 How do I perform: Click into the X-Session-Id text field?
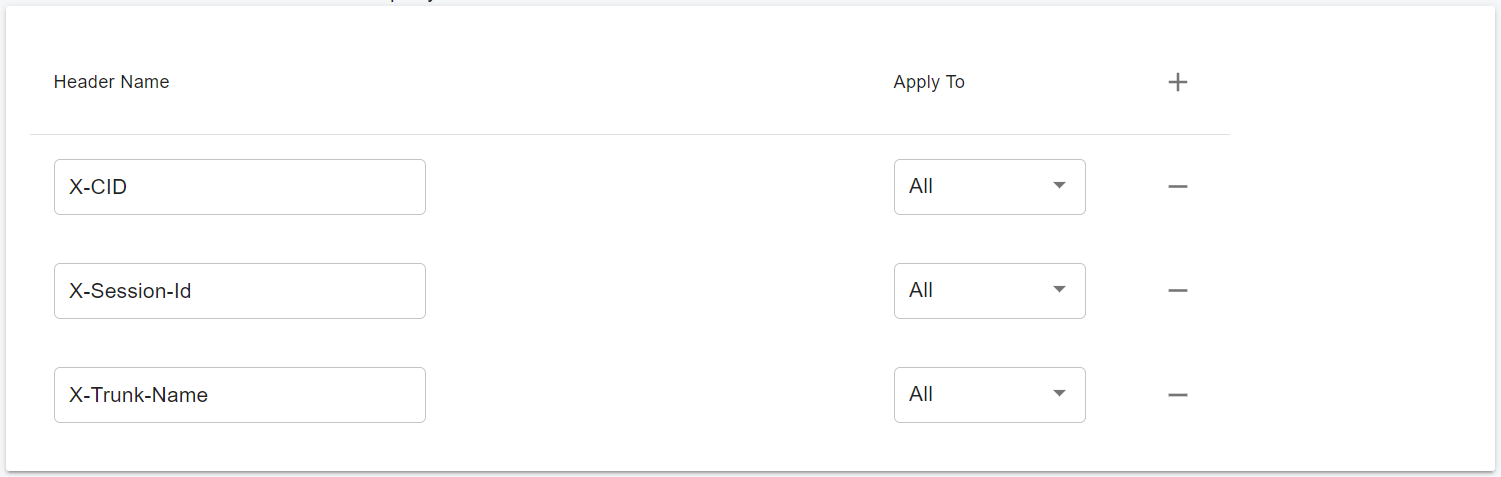pos(240,290)
